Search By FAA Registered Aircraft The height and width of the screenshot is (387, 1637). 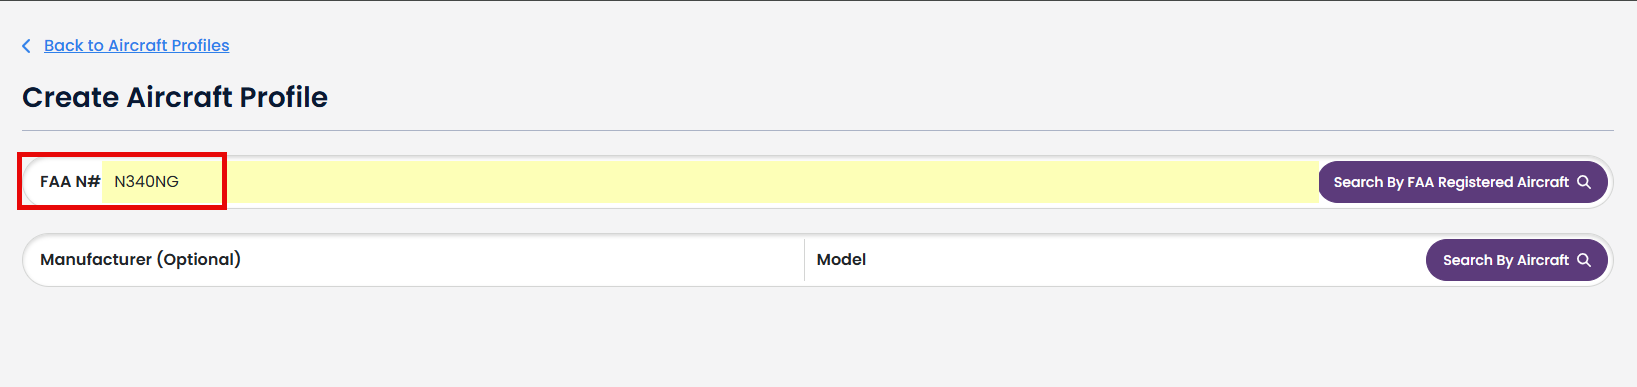point(1462,182)
